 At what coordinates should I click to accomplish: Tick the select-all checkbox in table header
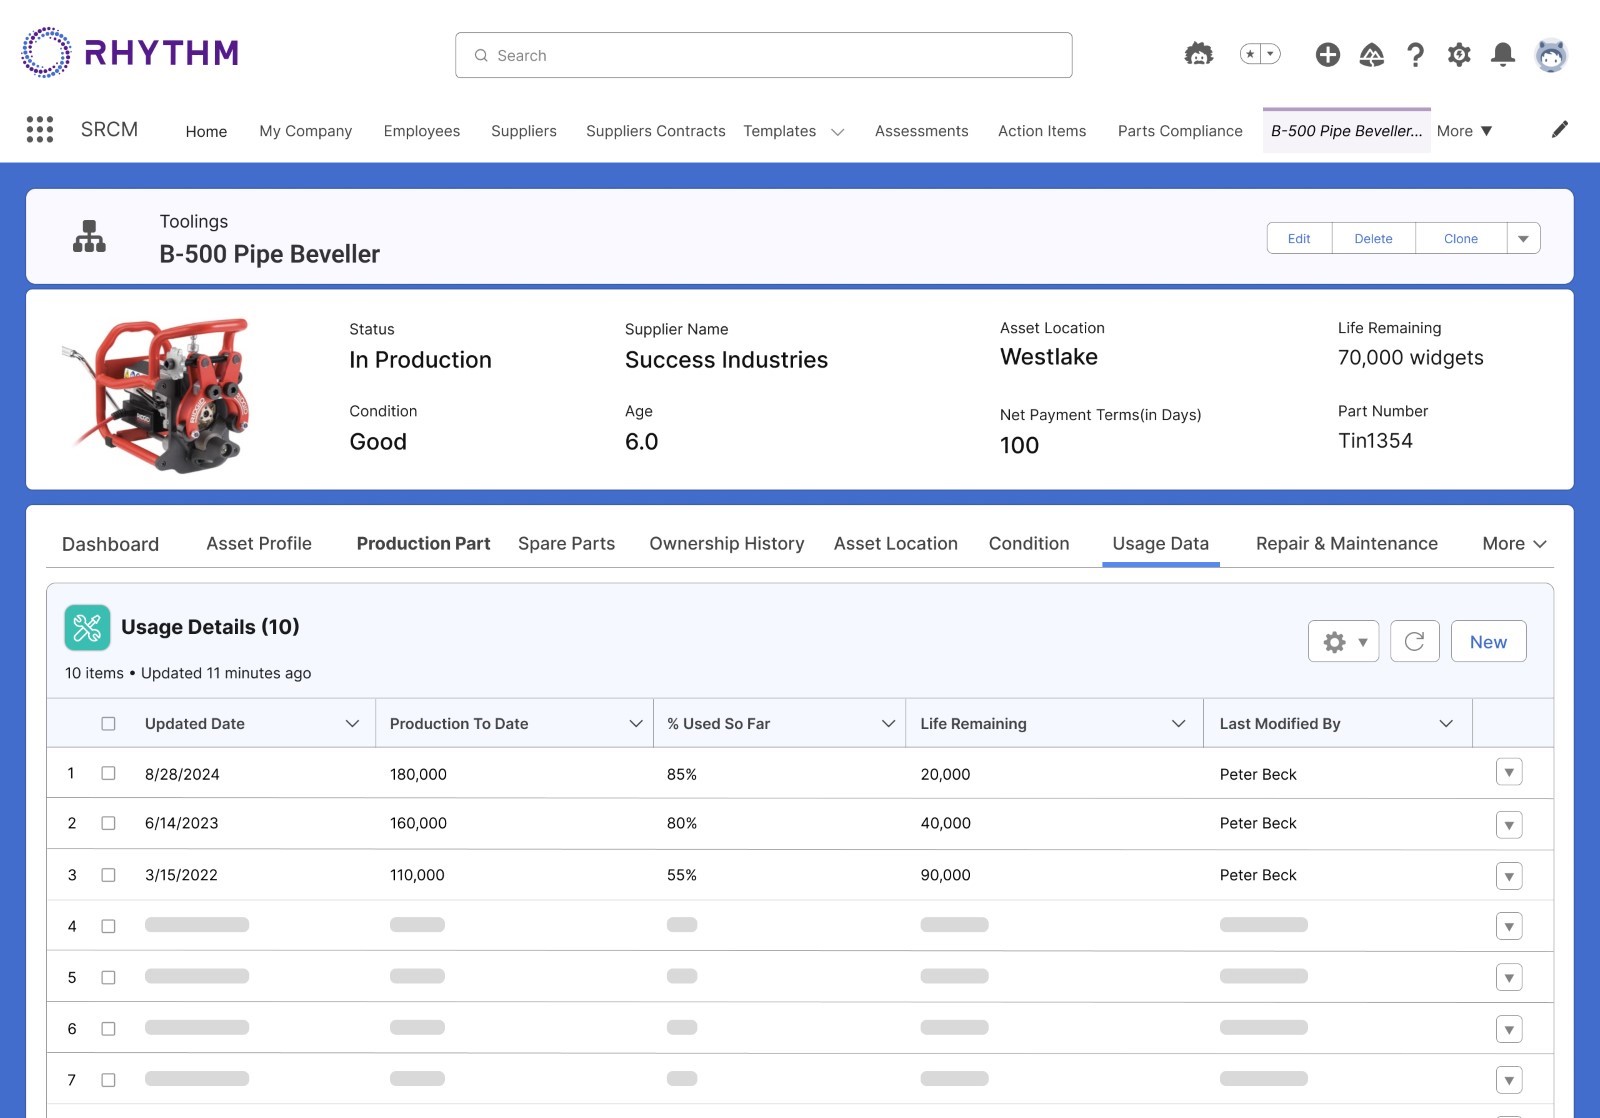[108, 724]
